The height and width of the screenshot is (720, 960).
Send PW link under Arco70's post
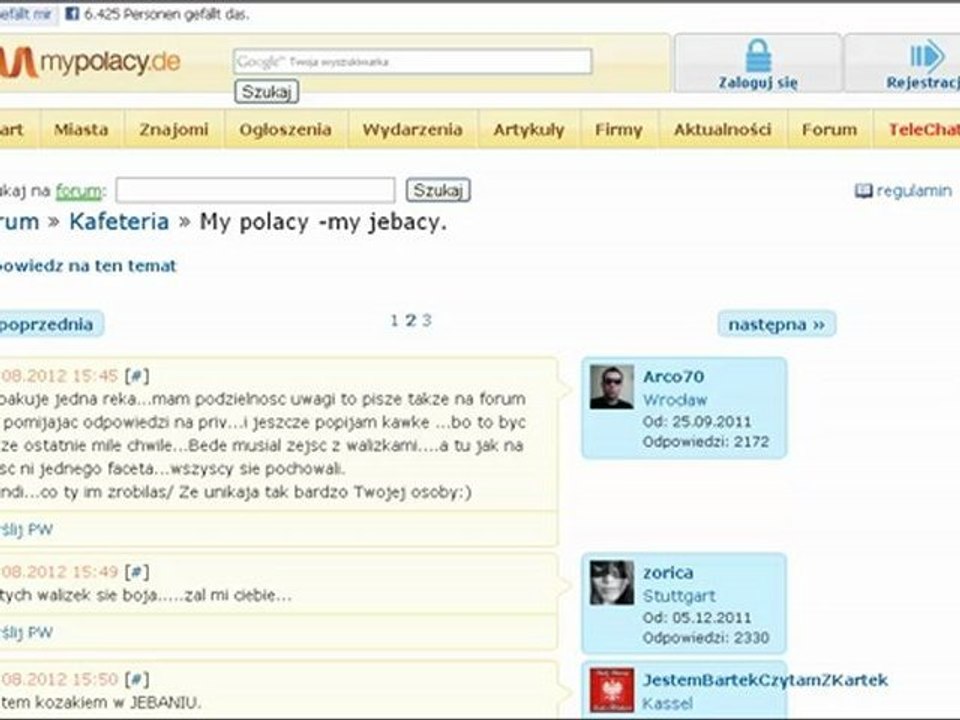click(26, 530)
